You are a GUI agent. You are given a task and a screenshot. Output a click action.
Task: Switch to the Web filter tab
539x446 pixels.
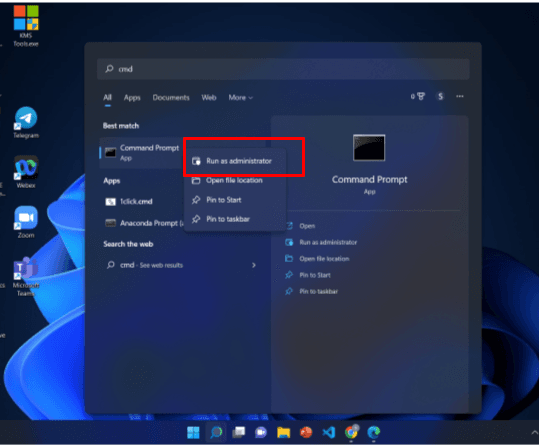209,98
